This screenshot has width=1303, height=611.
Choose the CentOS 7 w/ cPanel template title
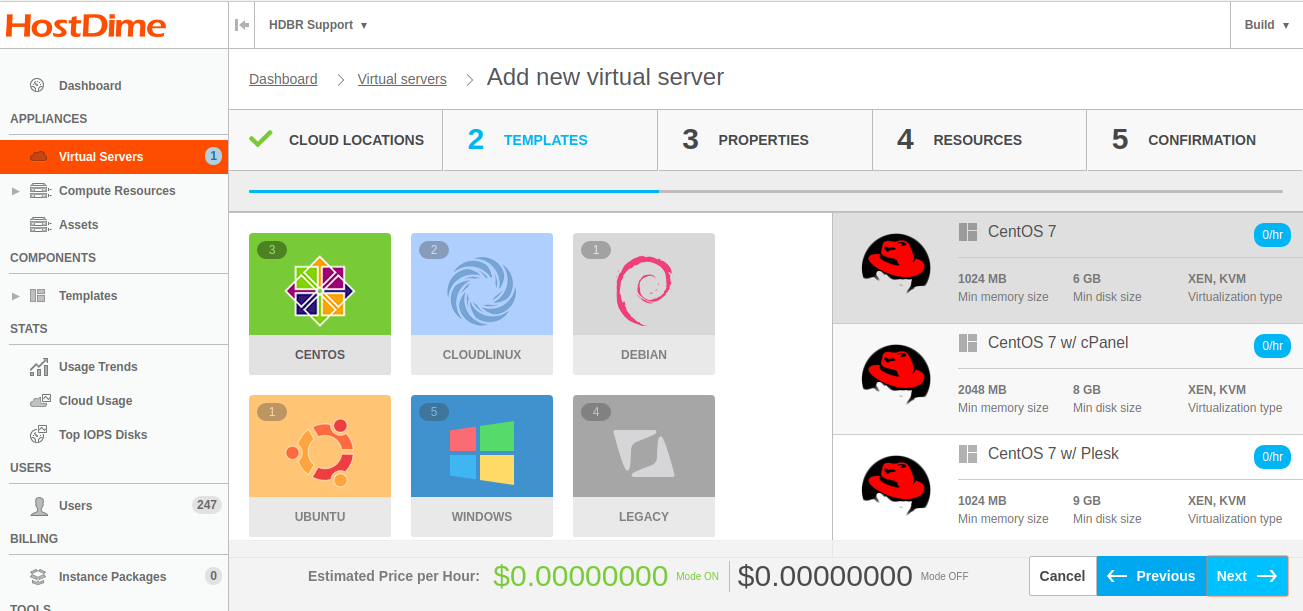[x=1058, y=343]
